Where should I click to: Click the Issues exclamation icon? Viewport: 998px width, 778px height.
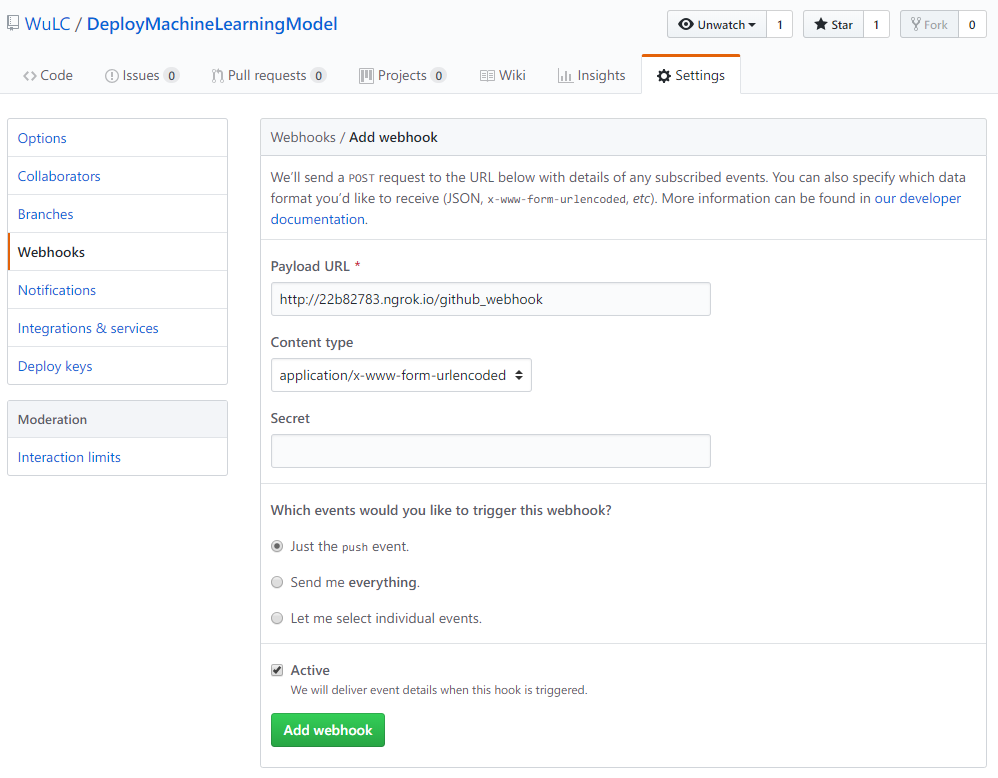pos(111,76)
